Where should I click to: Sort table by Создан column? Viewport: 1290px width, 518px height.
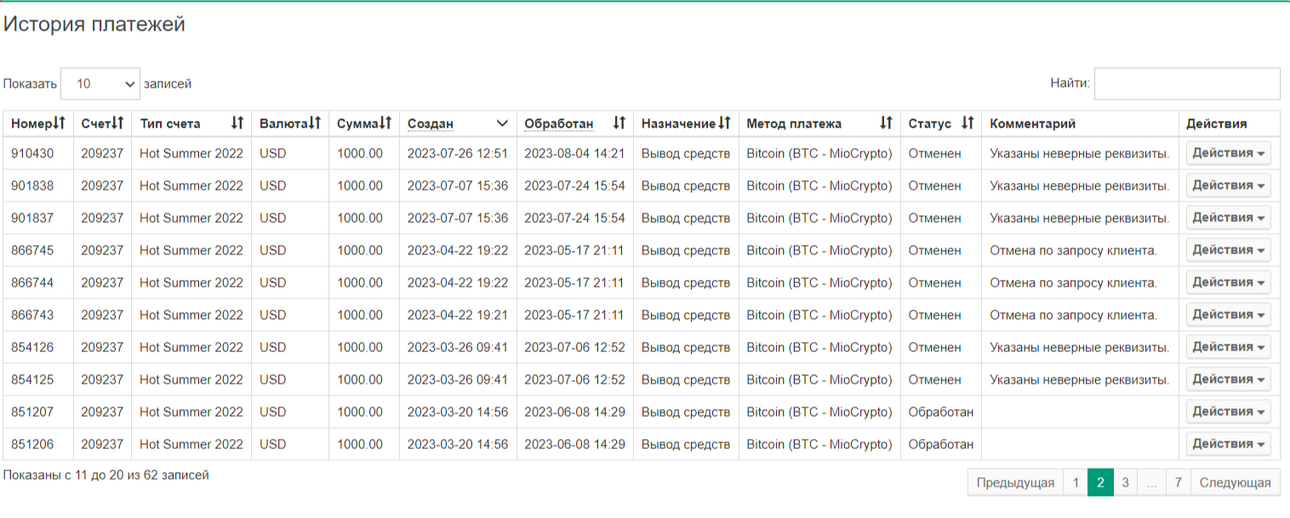pos(458,124)
